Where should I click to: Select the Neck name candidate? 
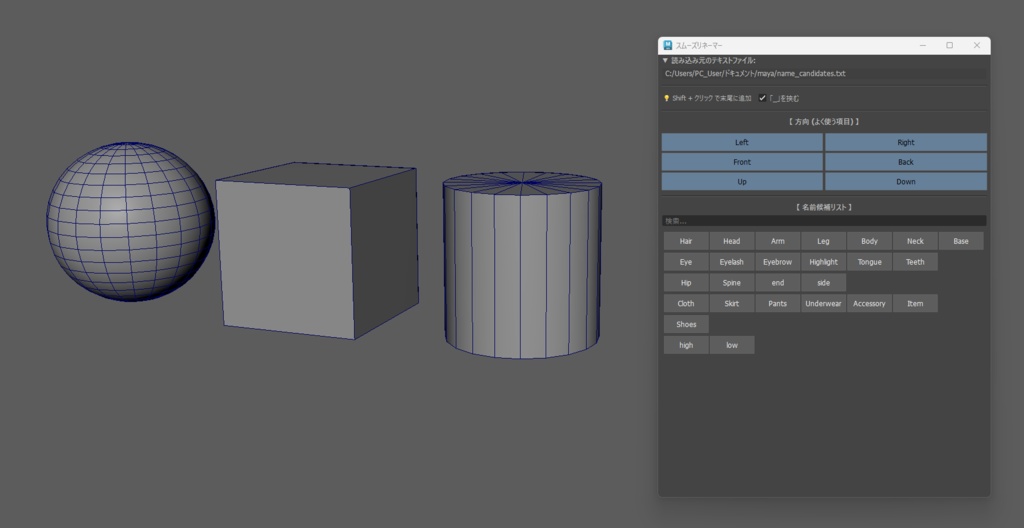pyautogui.click(x=915, y=241)
